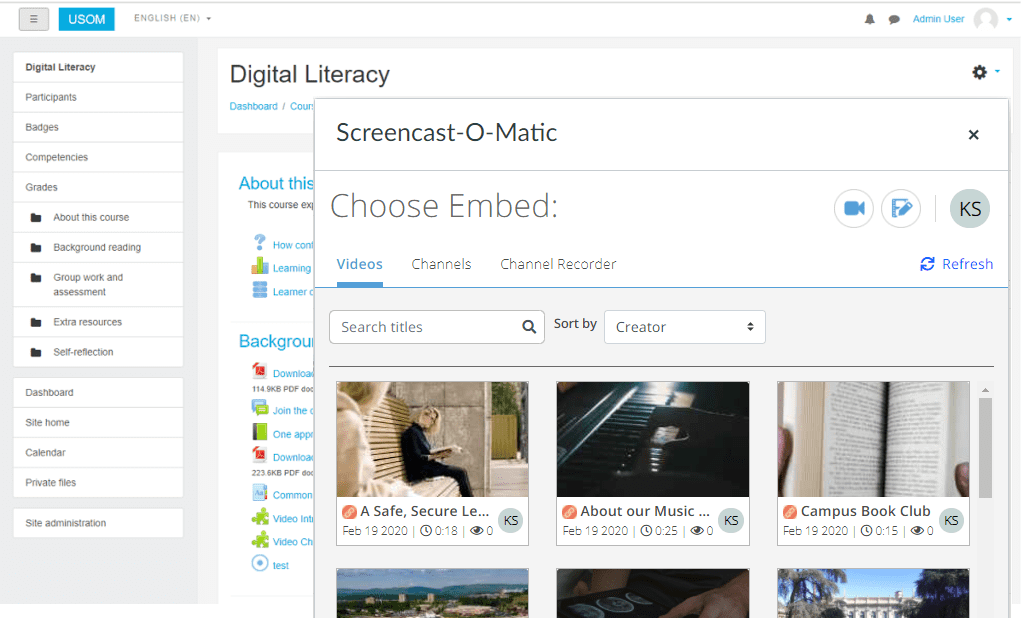
Task: Open the course settings gear menu
Action: (x=979, y=72)
